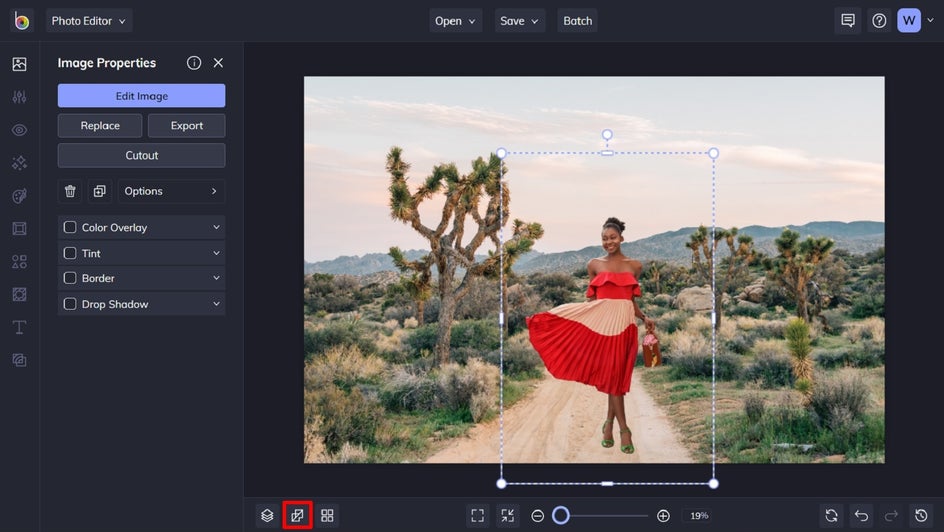Open the Photo Editor dropdown
Viewport: 944px width, 532px height.
[89, 21]
